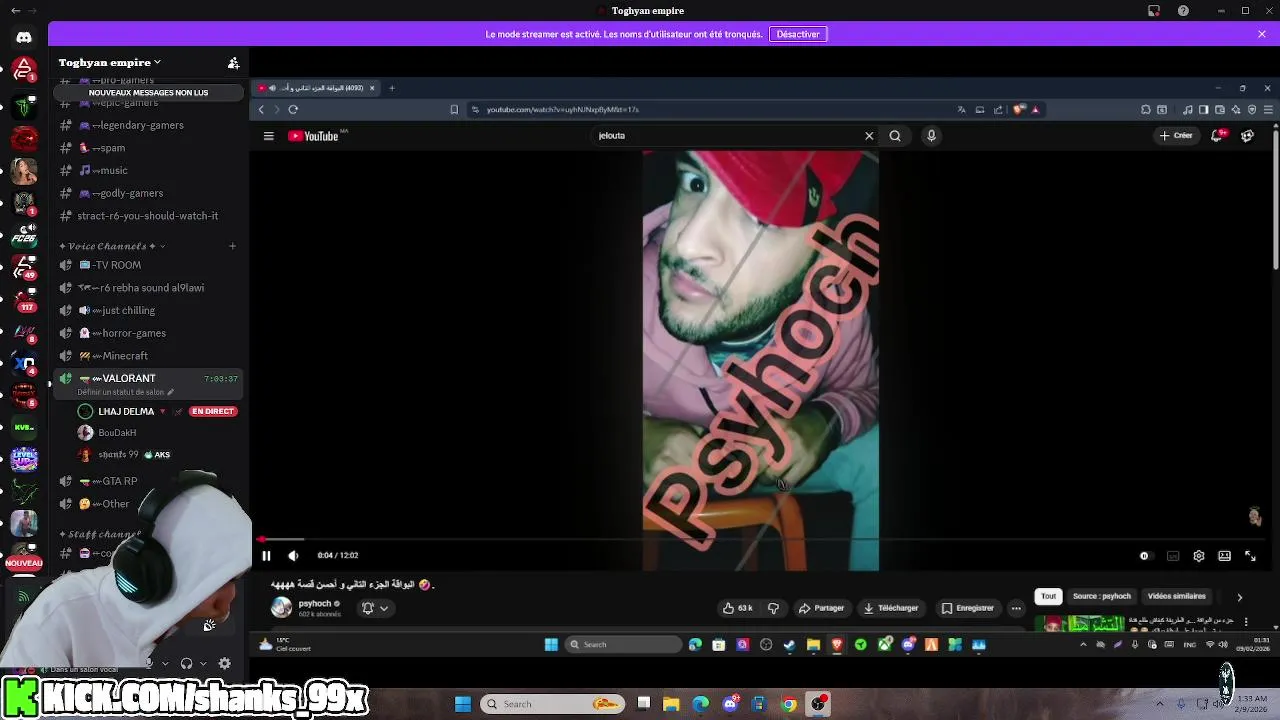
Task: Dismiss the streamer mode banner
Action: (1262, 34)
